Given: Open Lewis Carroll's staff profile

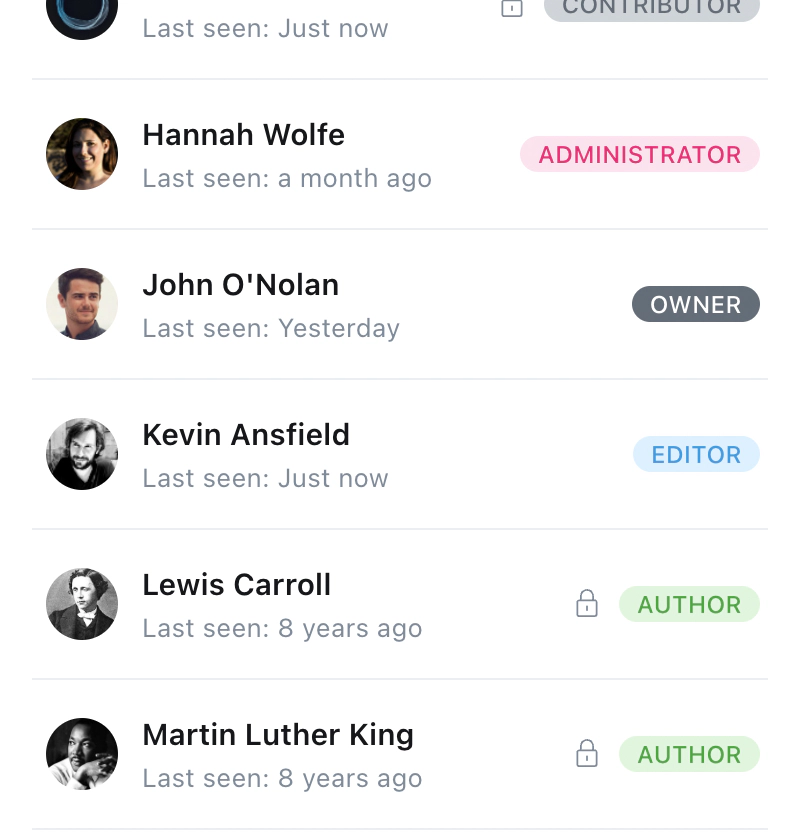Looking at the screenshot, I should (236, 584).
